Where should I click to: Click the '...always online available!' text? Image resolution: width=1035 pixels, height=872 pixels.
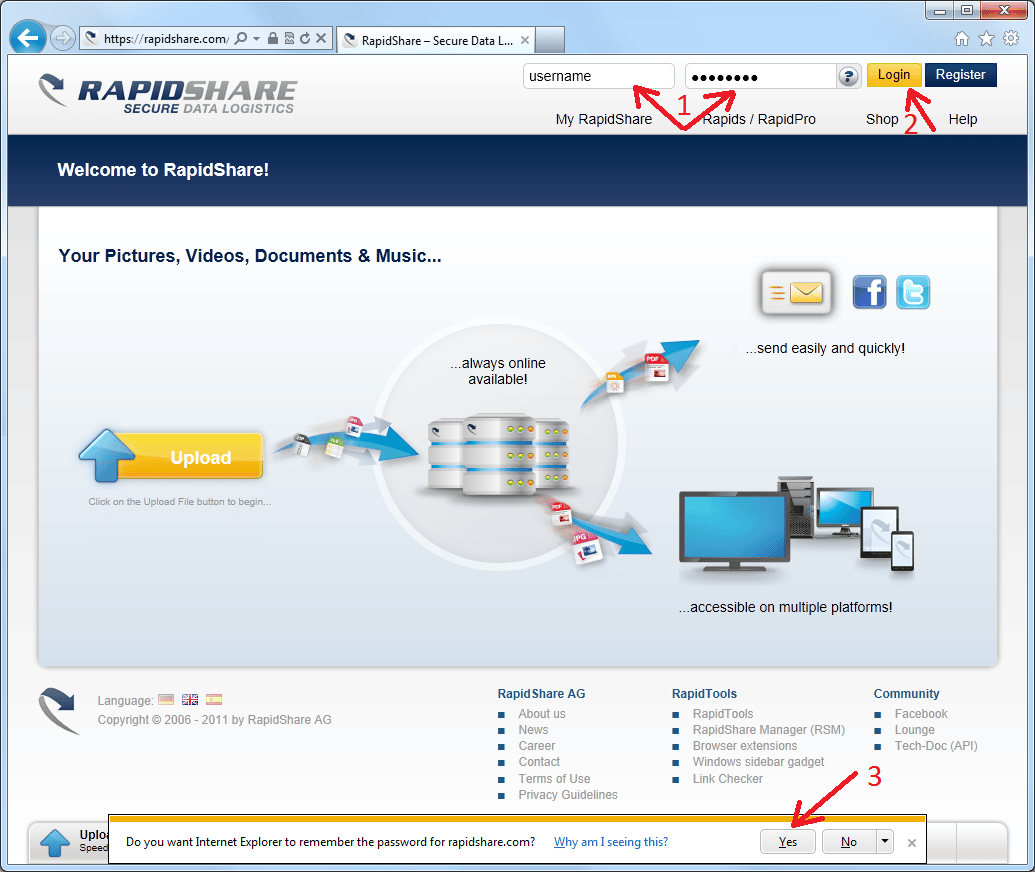498,371
